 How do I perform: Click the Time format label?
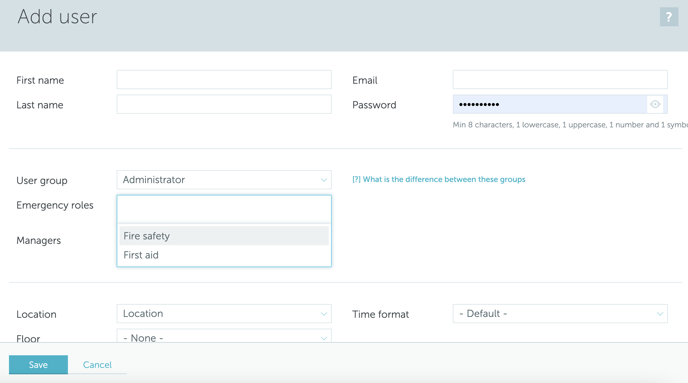tap(380, 314)
